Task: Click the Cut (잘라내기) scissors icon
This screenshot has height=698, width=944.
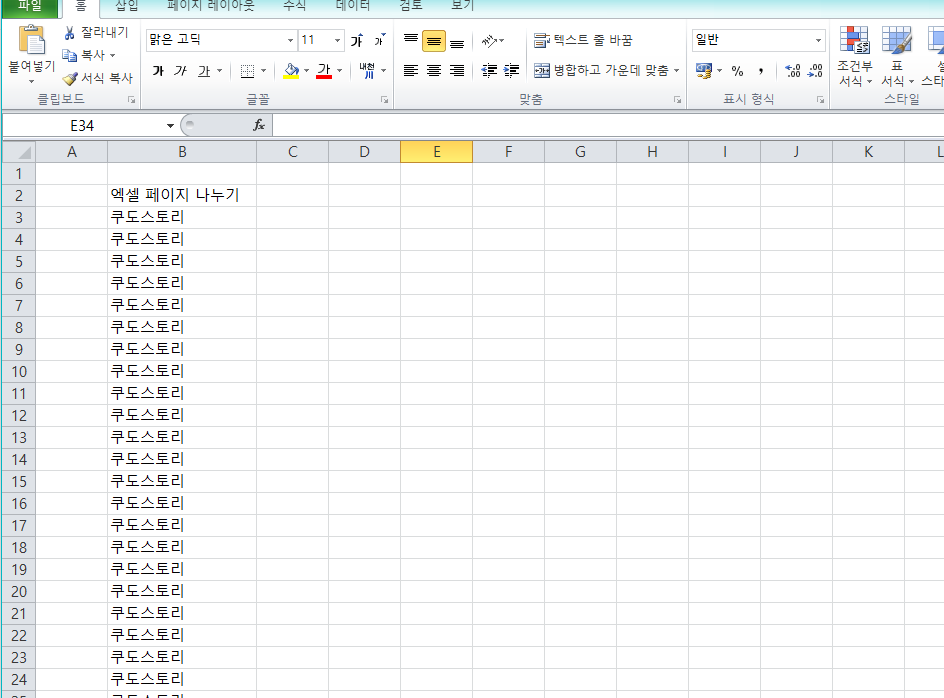Action: pyautogui.click(x=70, y=33)
